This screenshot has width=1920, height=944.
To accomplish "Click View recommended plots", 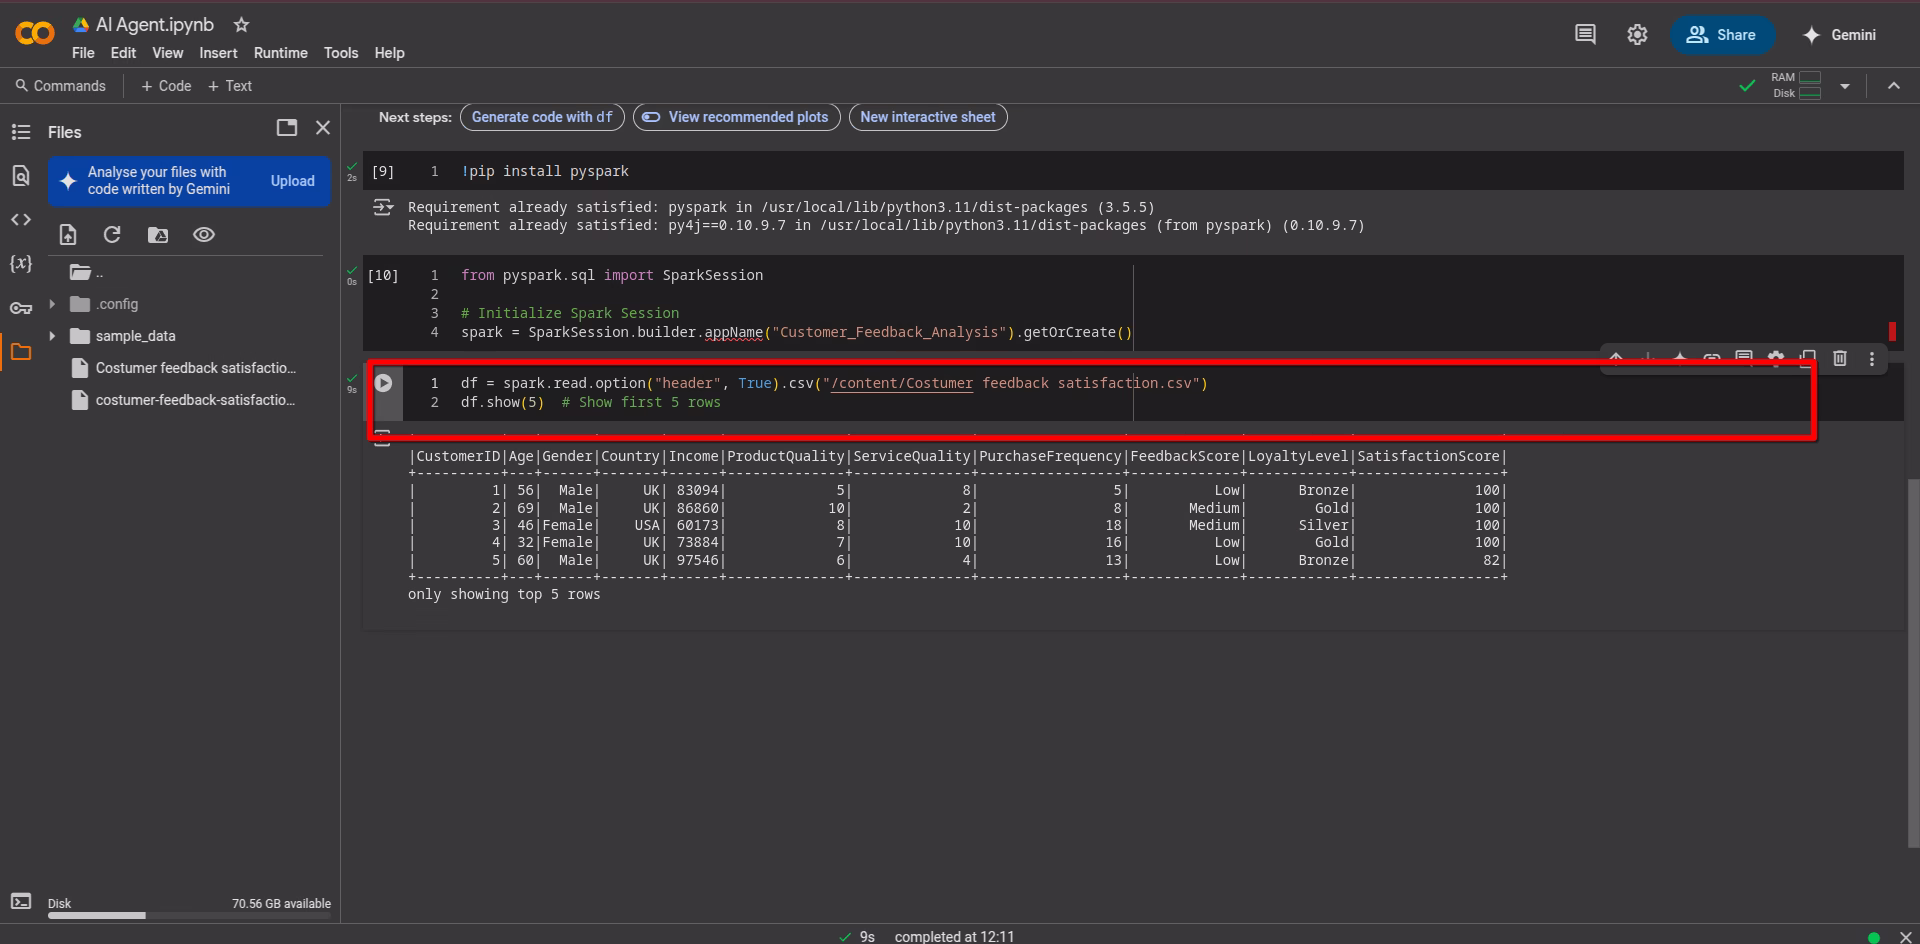I will coord(737,117).
